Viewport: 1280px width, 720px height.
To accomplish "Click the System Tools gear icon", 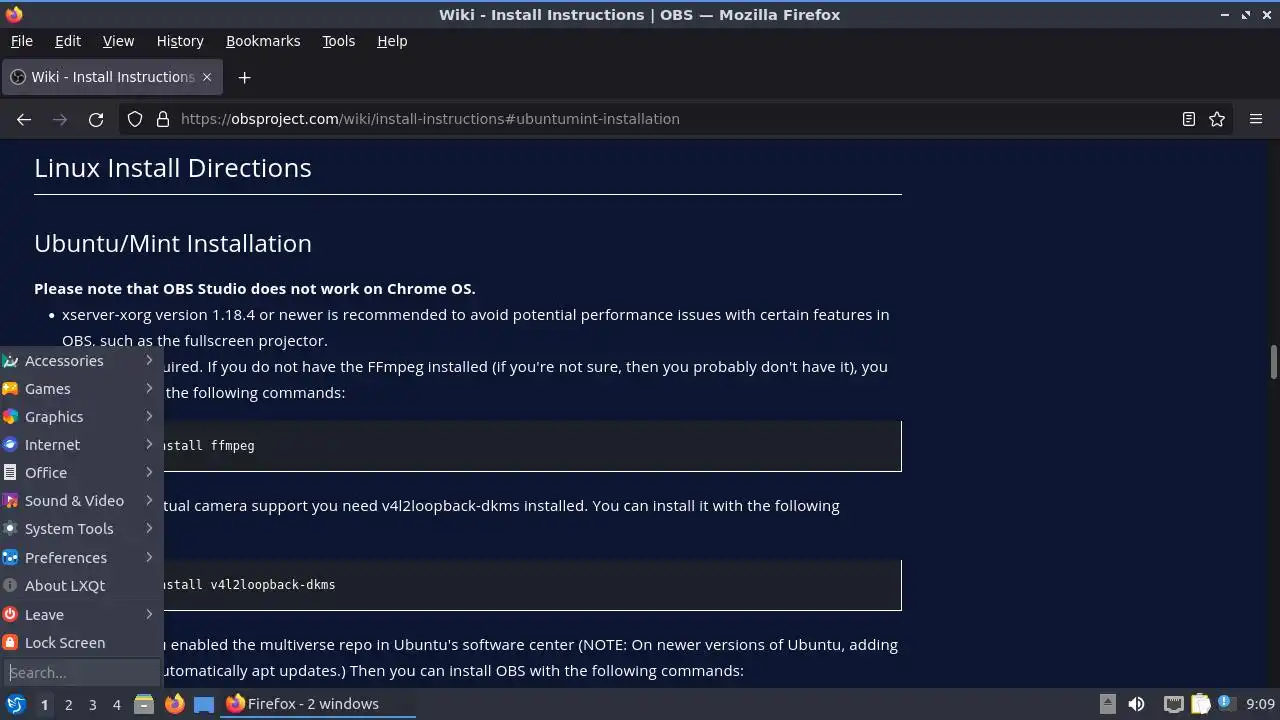I will [x=10, y=529].
